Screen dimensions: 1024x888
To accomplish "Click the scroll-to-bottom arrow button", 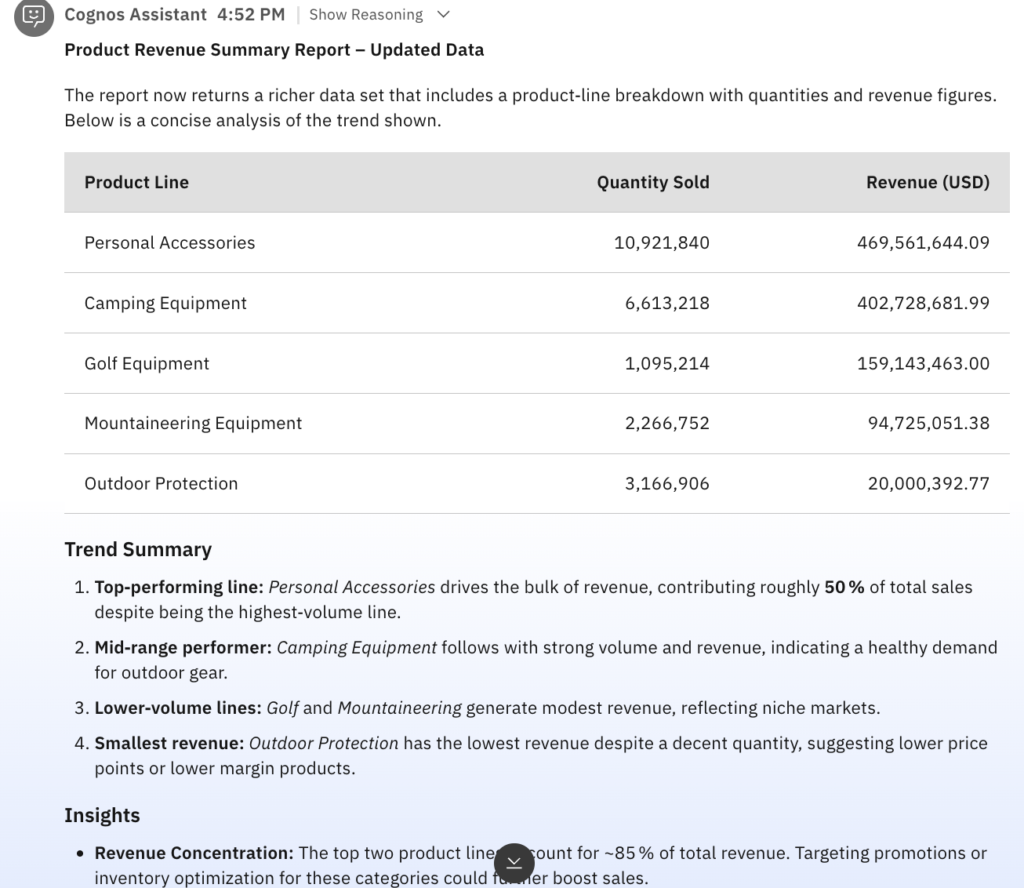I will pos(514,862).
